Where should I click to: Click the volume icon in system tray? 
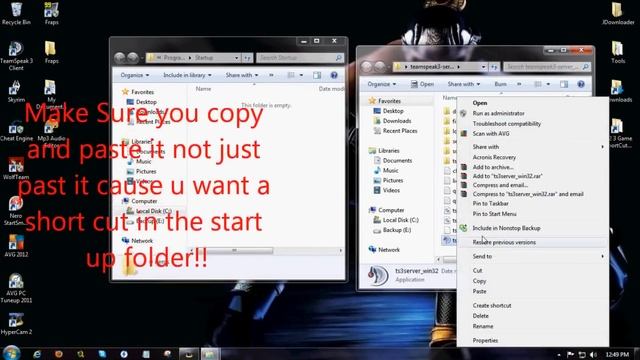593,355
